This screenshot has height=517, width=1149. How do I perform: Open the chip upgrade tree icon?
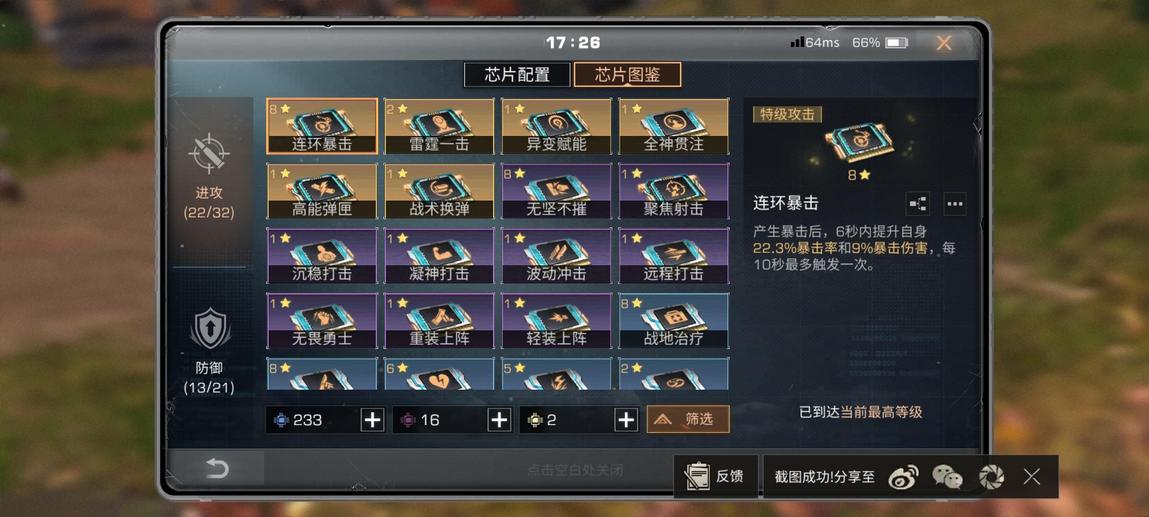pyautogui.click(x=918, y=204)
